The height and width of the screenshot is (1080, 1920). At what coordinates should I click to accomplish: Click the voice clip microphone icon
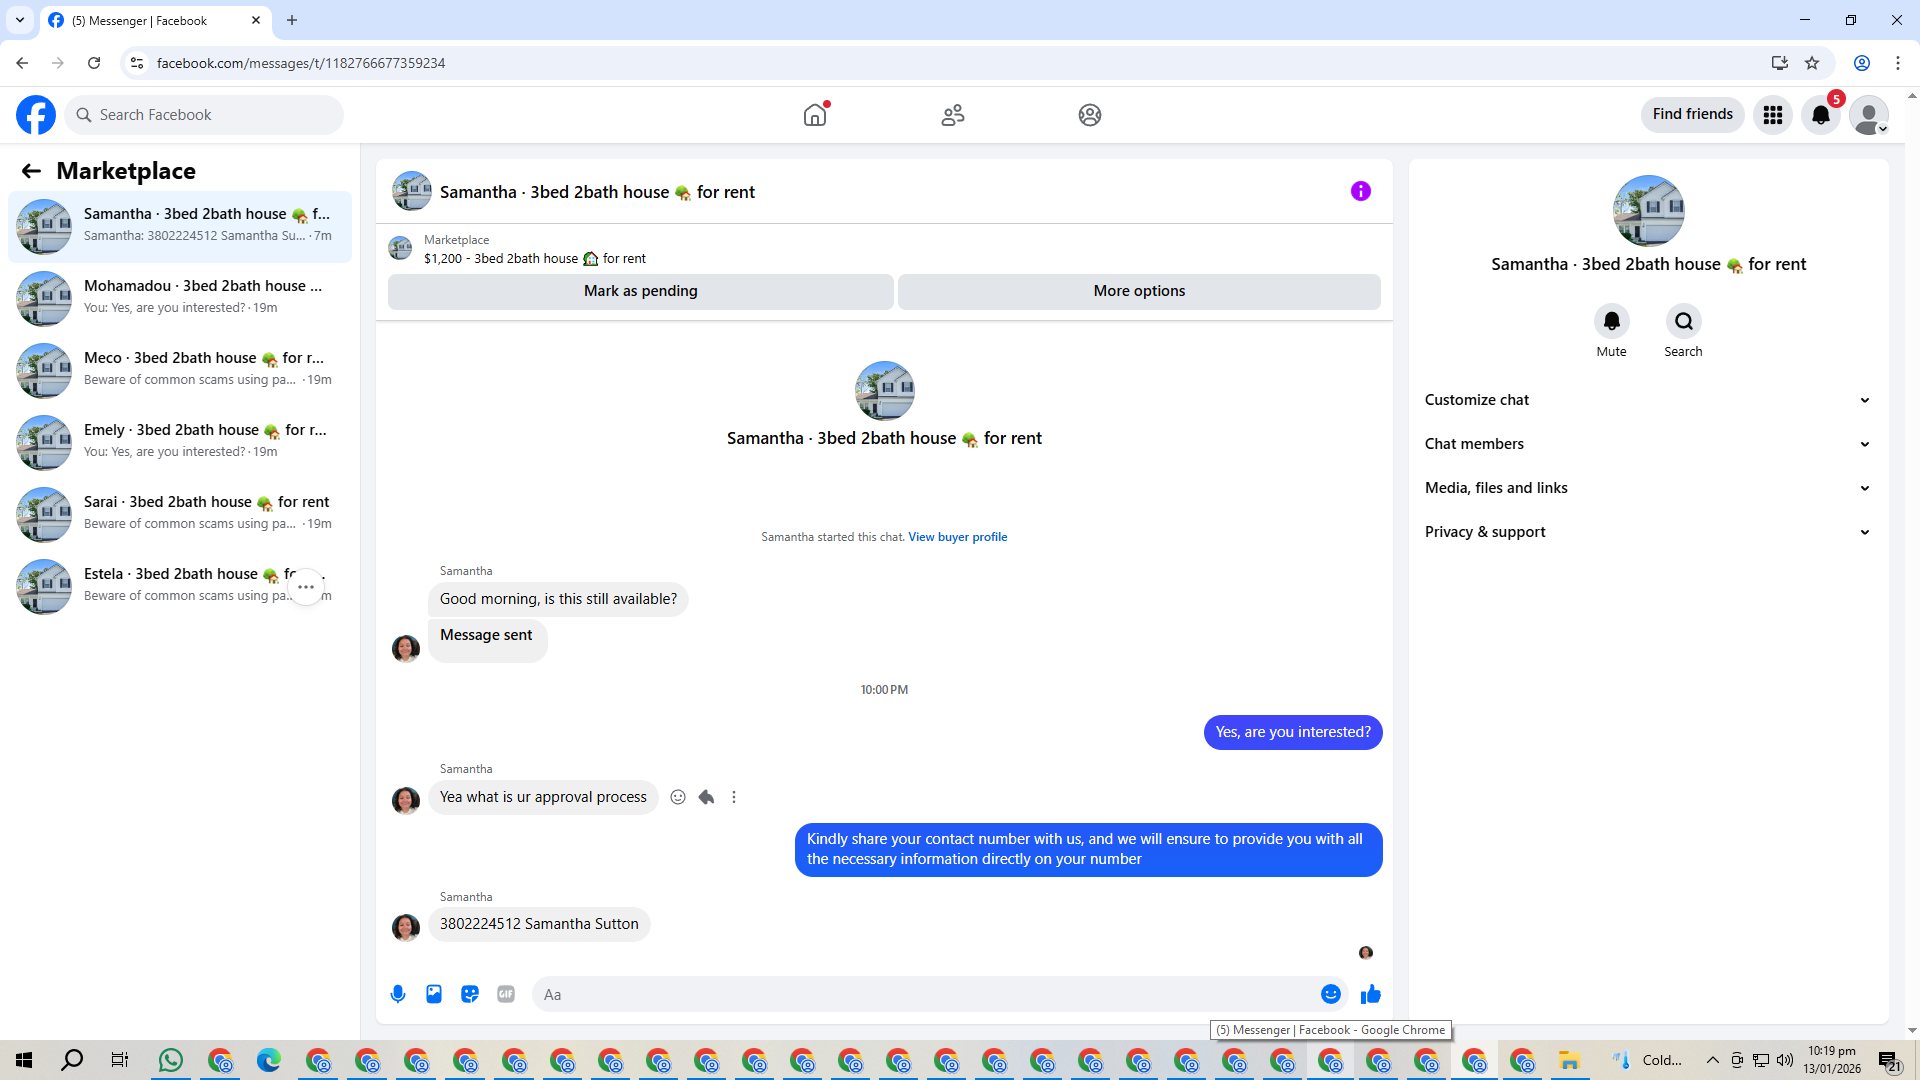398,994
